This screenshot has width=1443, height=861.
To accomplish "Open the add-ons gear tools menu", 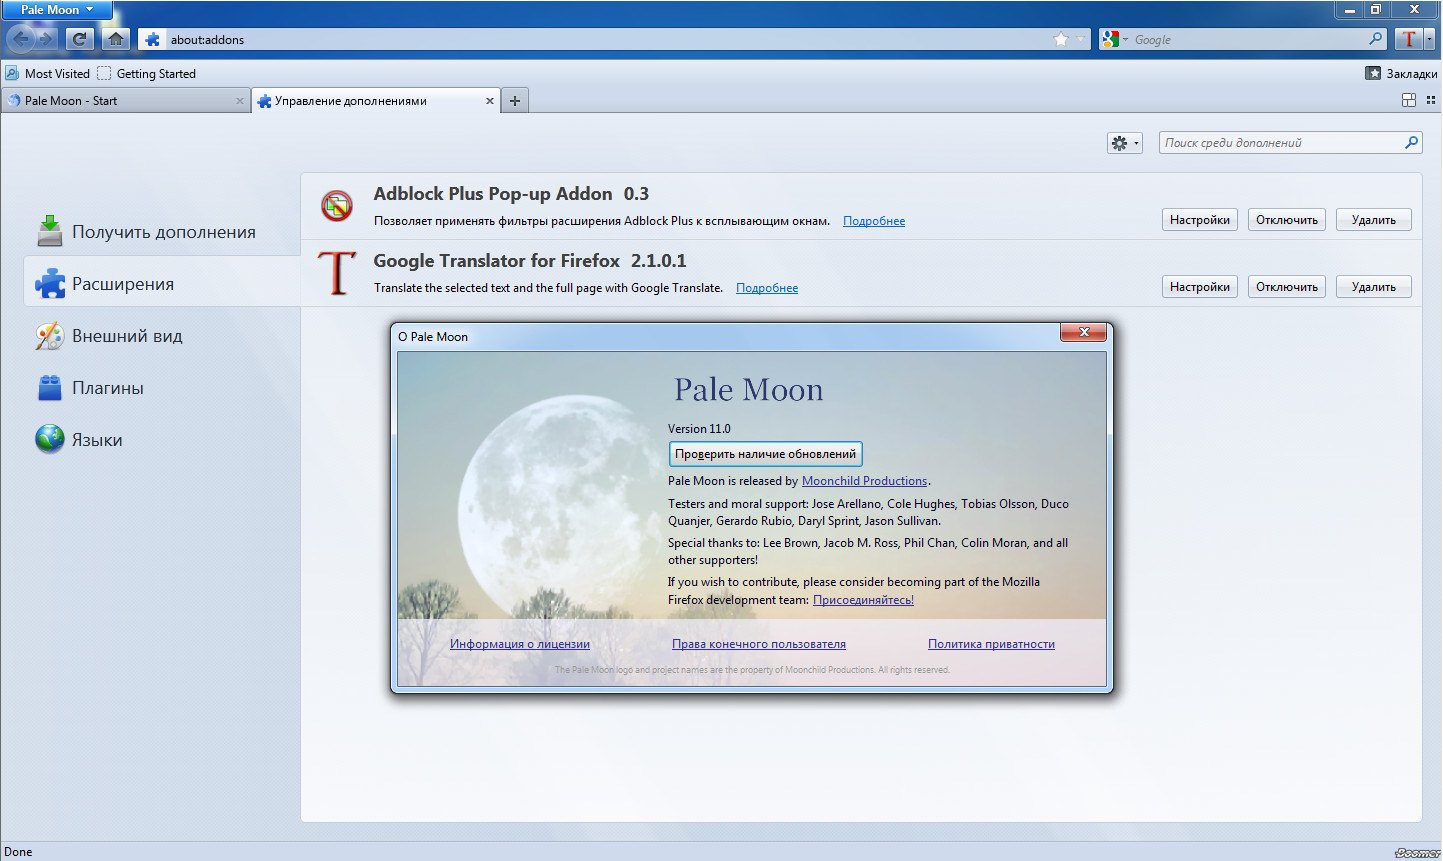I will click(x=1124, y=143).
